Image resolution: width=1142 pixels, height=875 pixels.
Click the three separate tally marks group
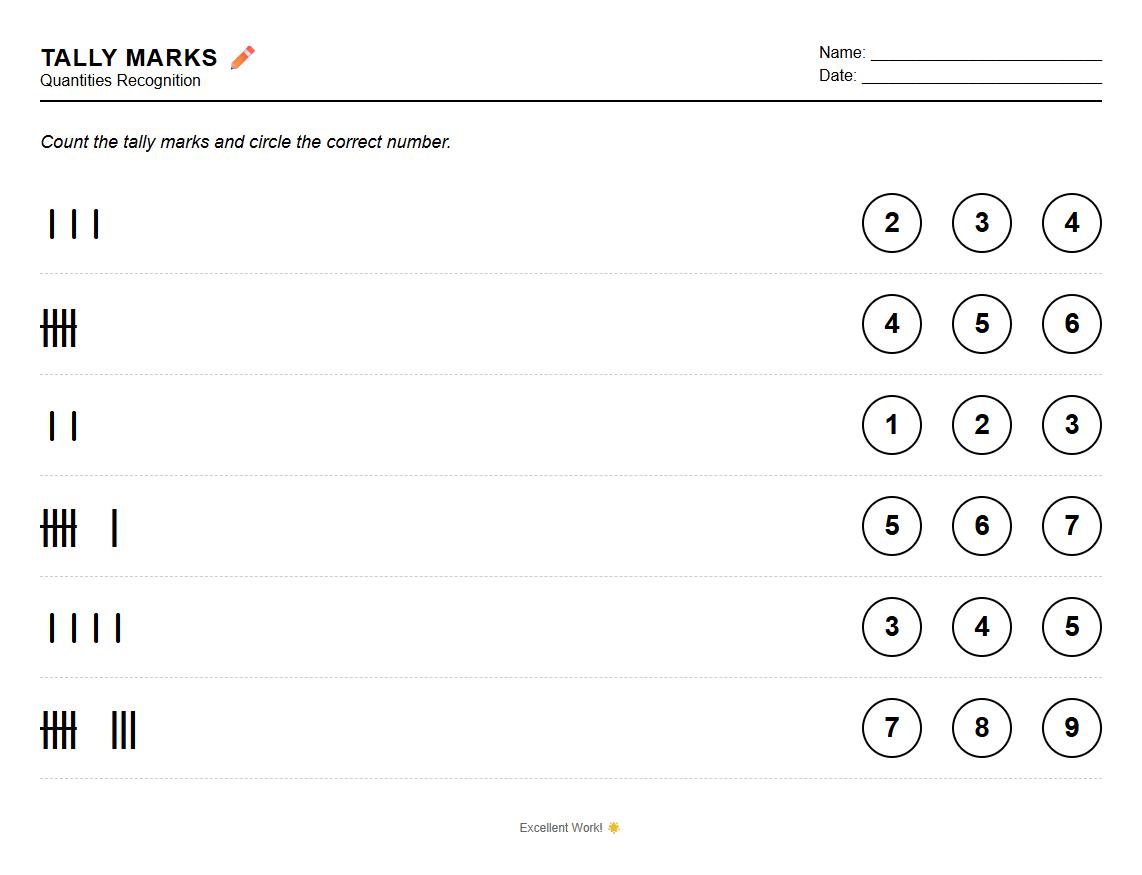[x=74, y=224]
